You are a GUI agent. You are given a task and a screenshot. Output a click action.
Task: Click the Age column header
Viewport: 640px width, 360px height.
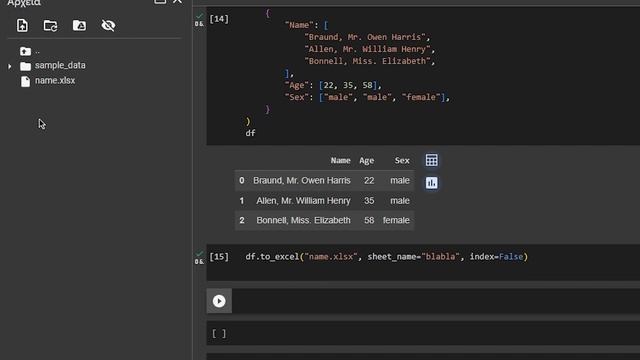click(366, 160)
